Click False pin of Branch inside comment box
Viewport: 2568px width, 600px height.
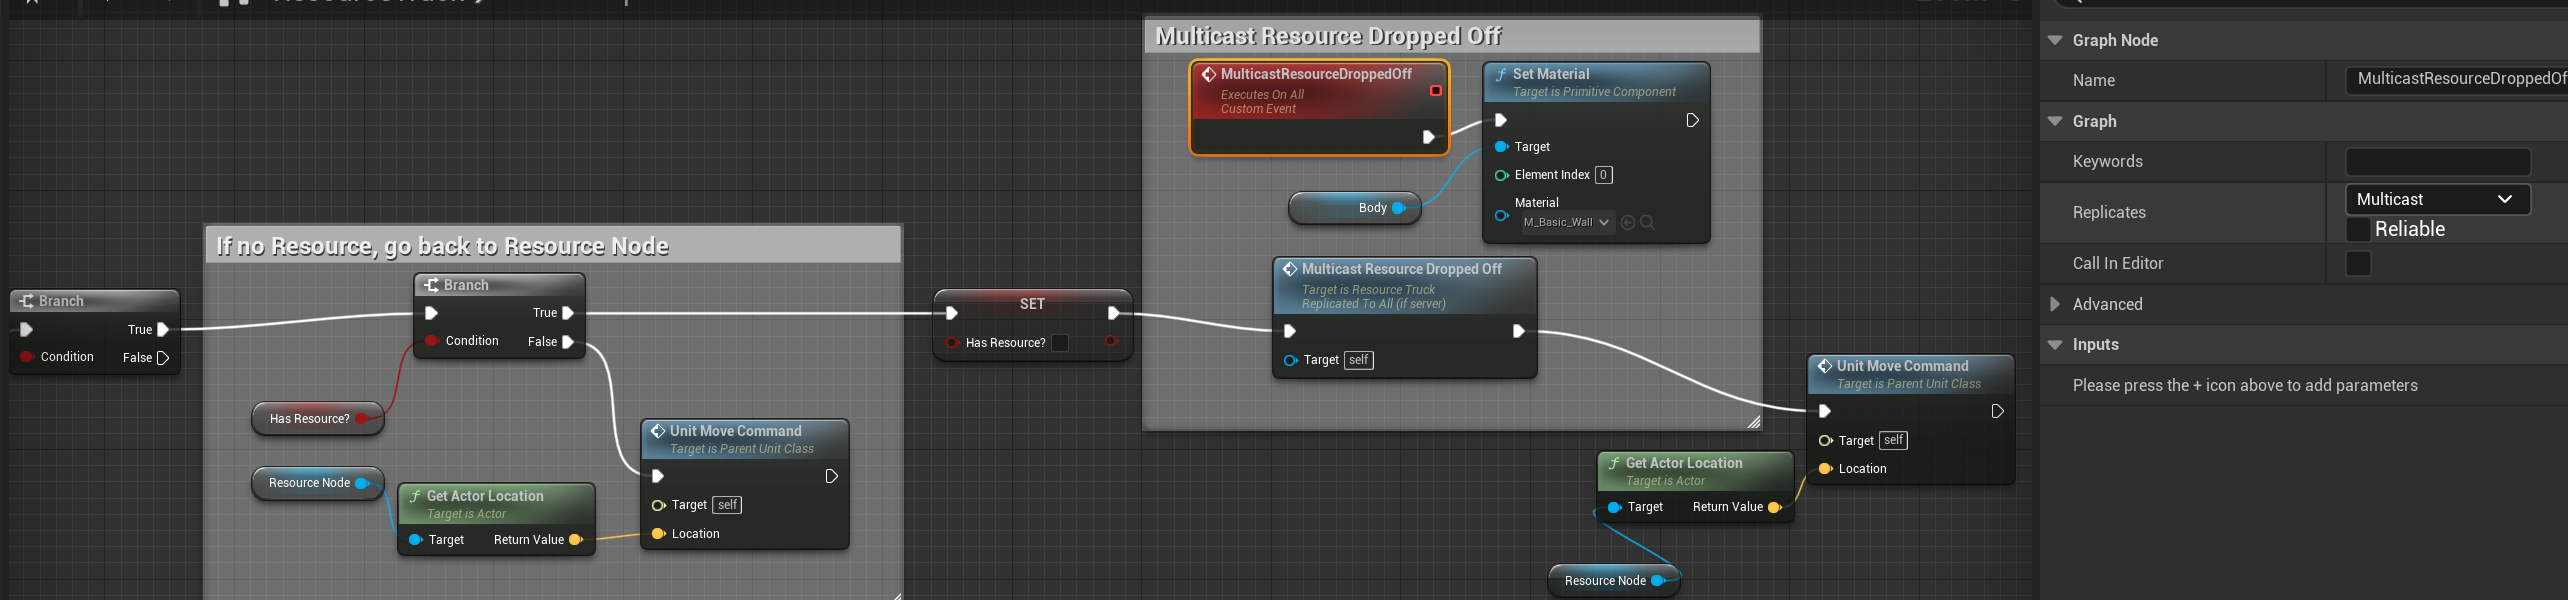click(567, 342)
